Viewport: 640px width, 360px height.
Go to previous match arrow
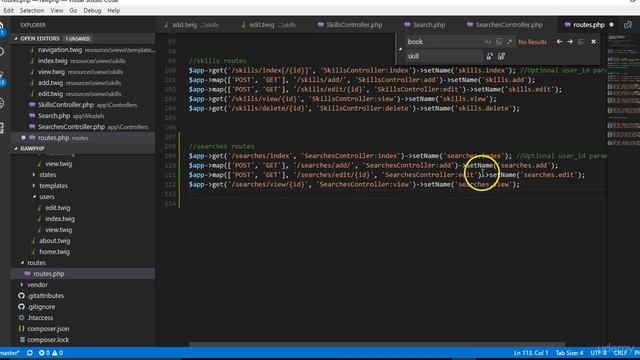pos(559,42)
